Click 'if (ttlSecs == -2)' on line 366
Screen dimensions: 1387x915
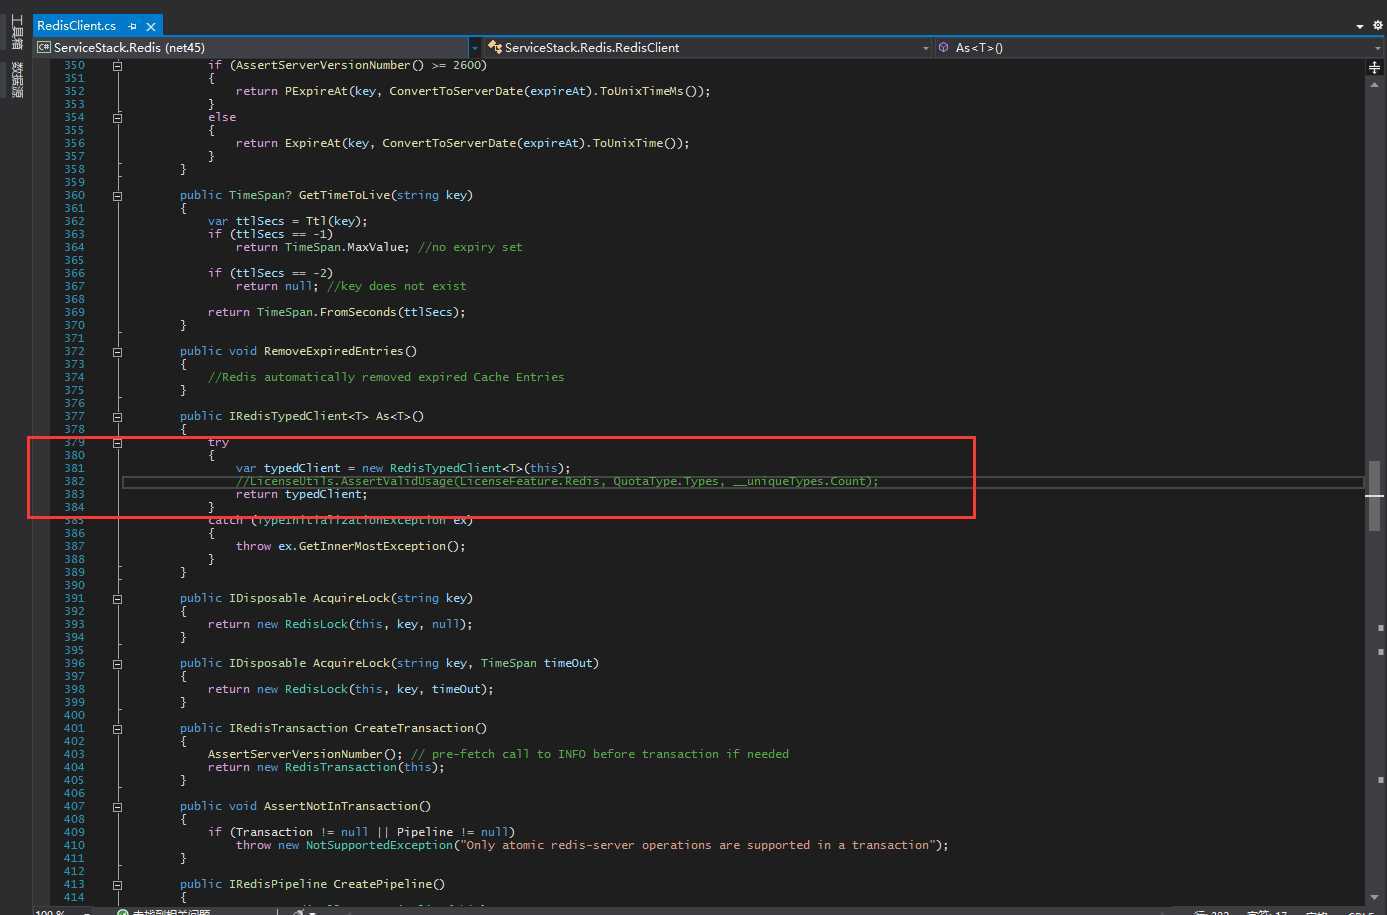point(270,273)
